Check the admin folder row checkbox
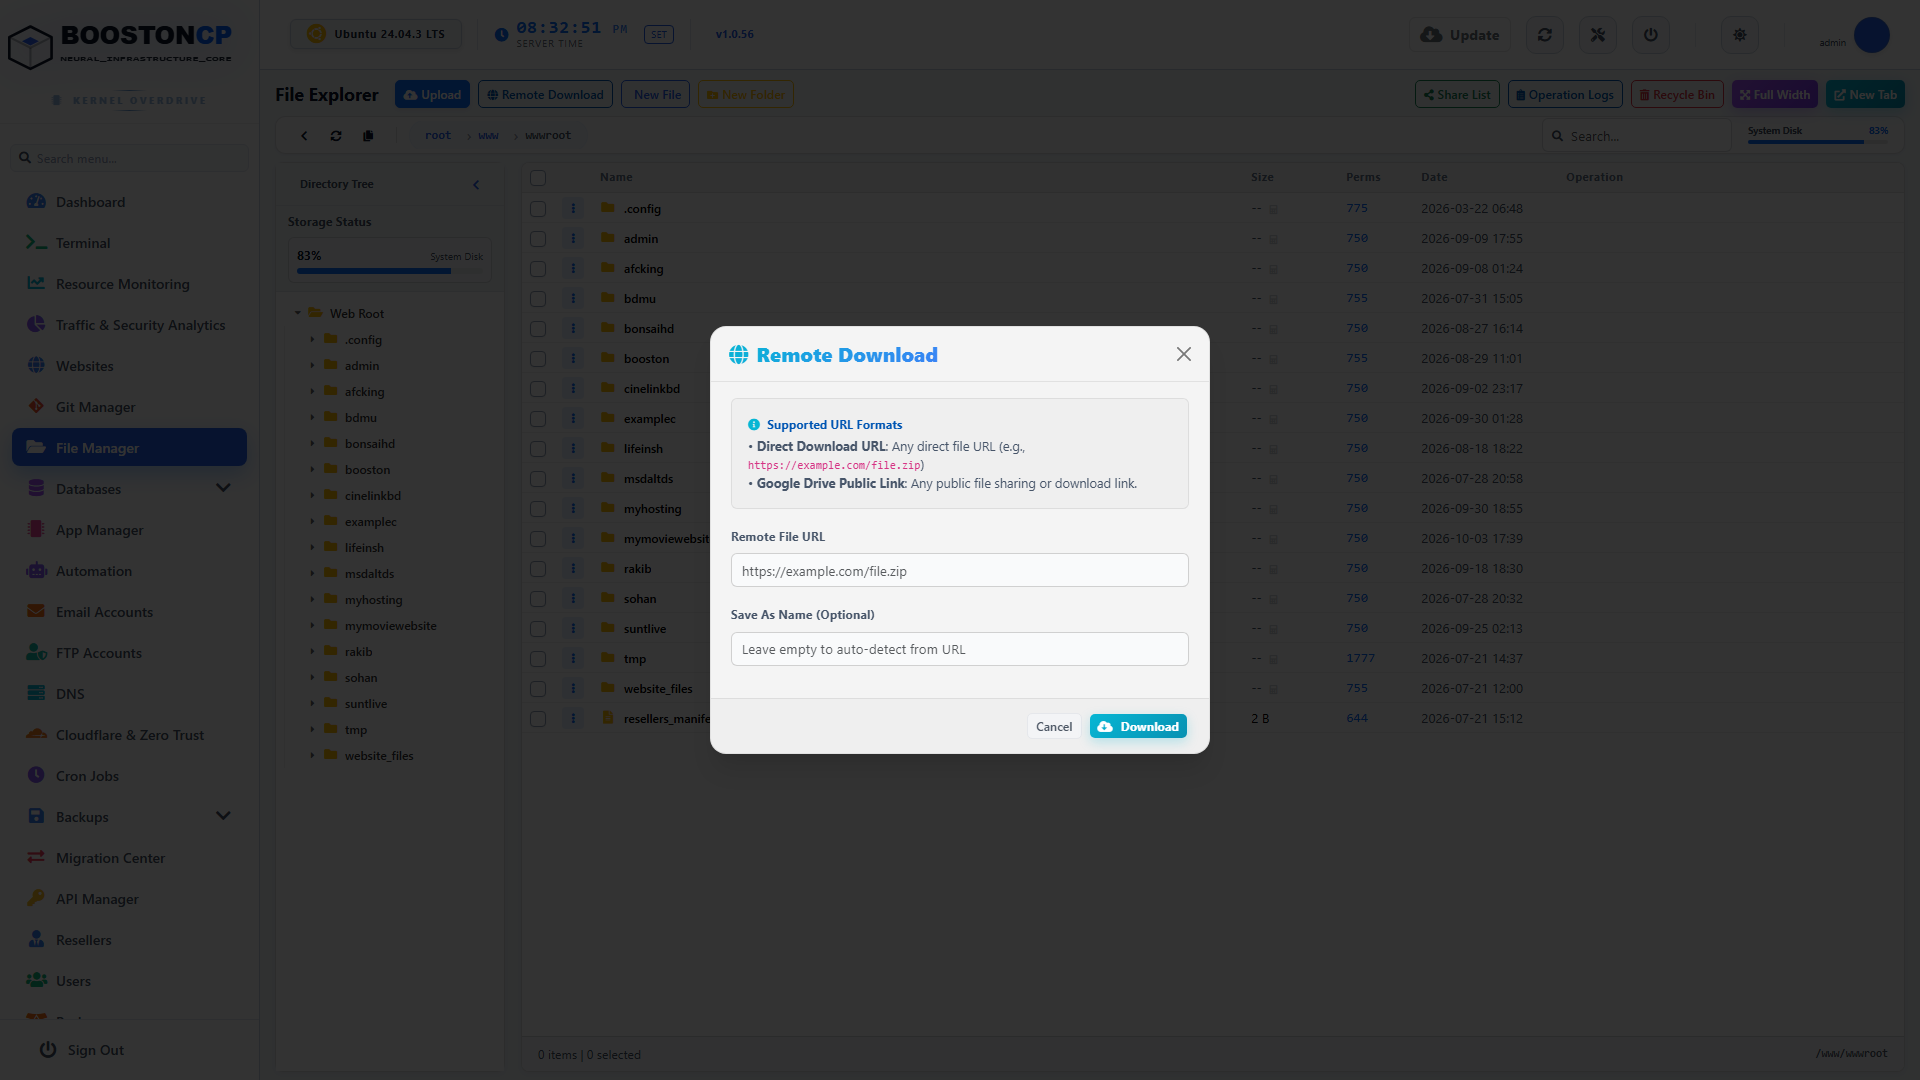 tap(538, 238)
